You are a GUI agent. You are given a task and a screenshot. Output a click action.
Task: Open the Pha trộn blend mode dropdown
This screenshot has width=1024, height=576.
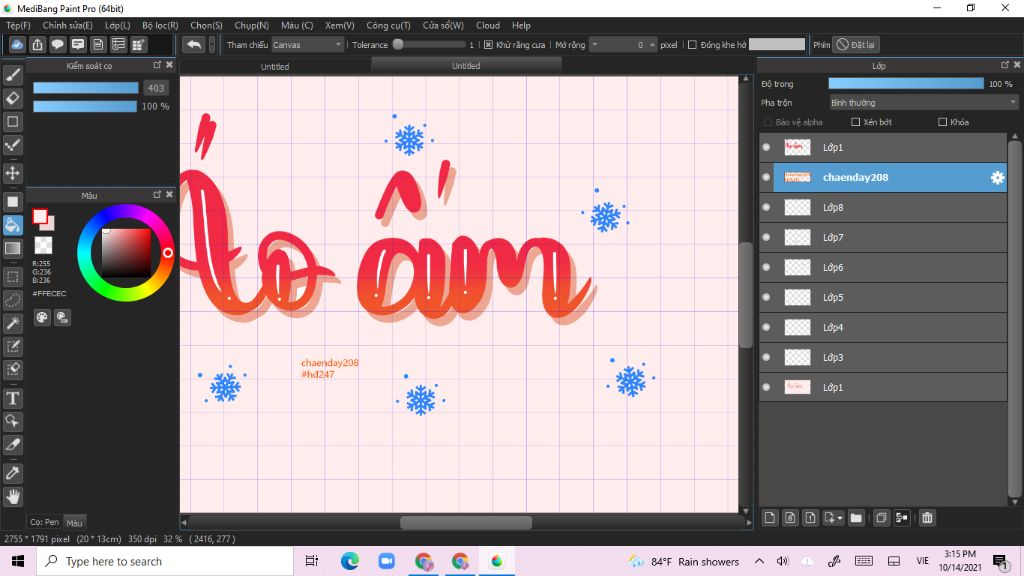click(923, 103)
